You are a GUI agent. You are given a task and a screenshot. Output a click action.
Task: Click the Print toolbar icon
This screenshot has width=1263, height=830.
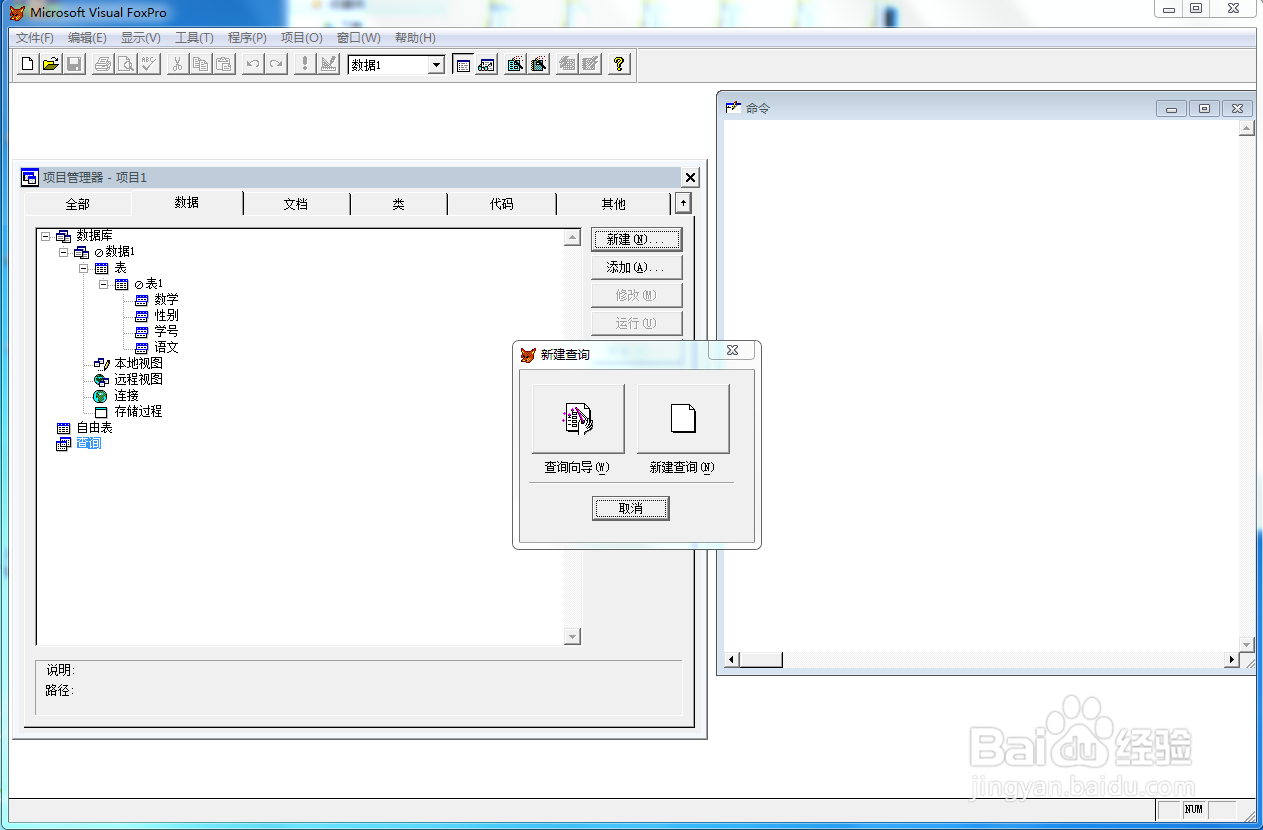click(102, 64)
